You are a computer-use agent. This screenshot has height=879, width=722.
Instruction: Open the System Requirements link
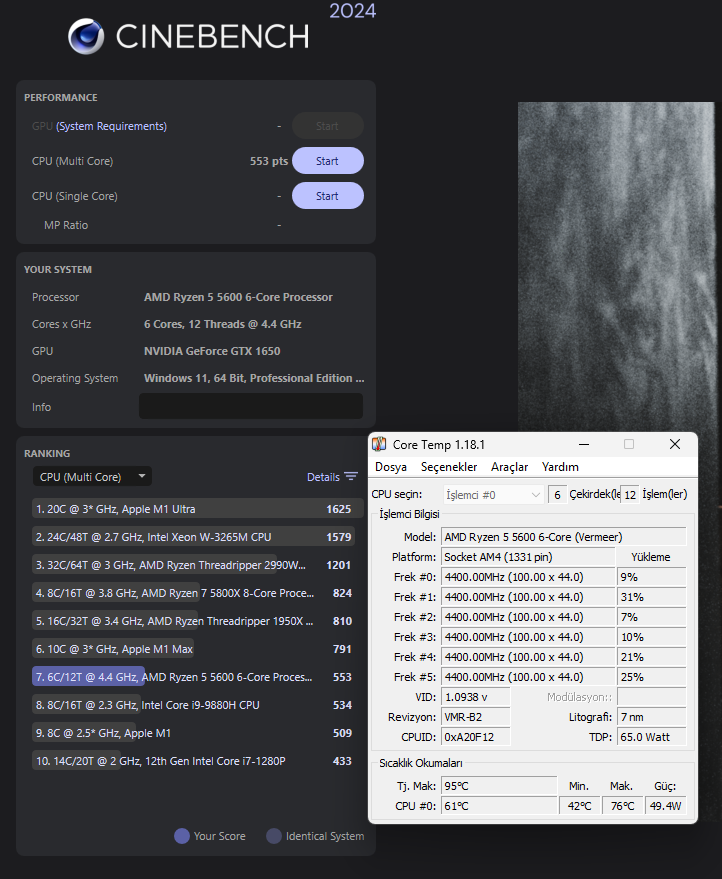111,126
